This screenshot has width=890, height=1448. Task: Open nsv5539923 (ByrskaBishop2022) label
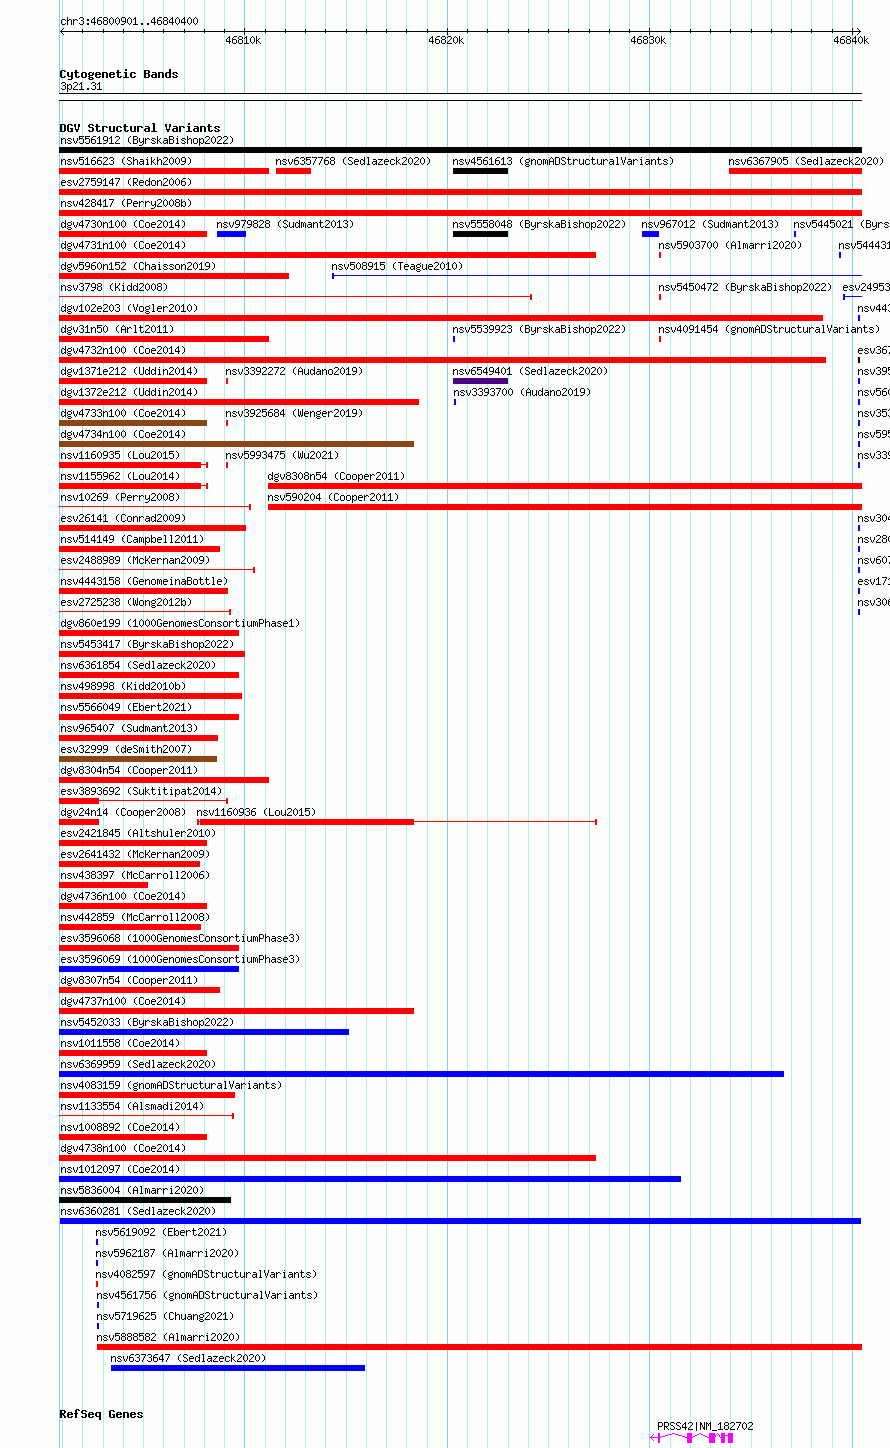(x=539, y=329)
